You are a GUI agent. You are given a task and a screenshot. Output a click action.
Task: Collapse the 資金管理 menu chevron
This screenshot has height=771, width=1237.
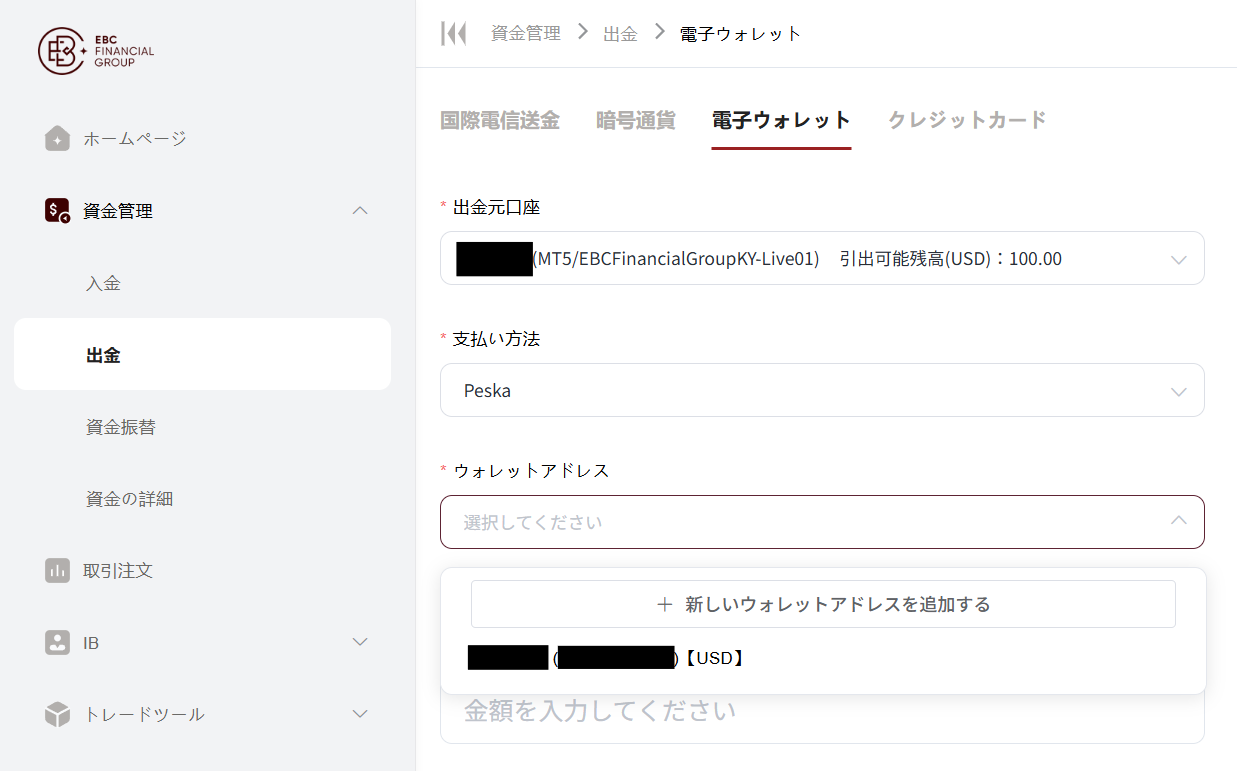361,211
